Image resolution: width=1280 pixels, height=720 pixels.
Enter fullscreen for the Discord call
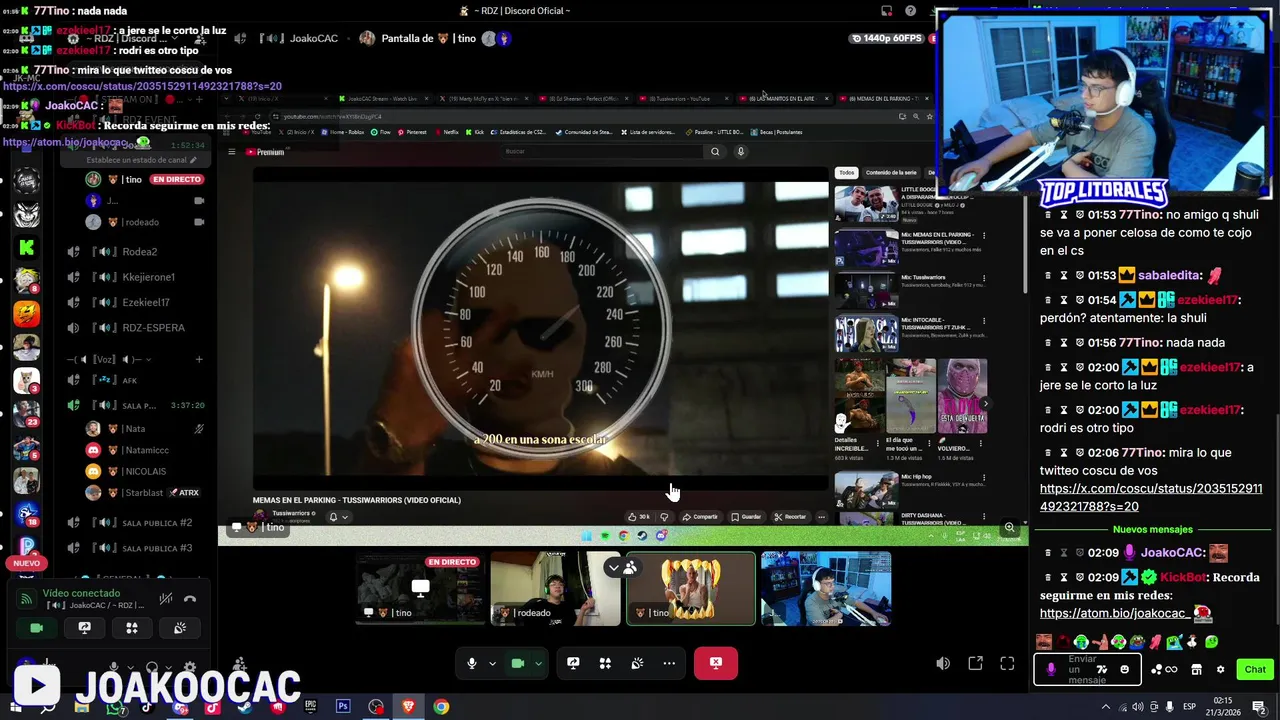tap(1007, 663)
